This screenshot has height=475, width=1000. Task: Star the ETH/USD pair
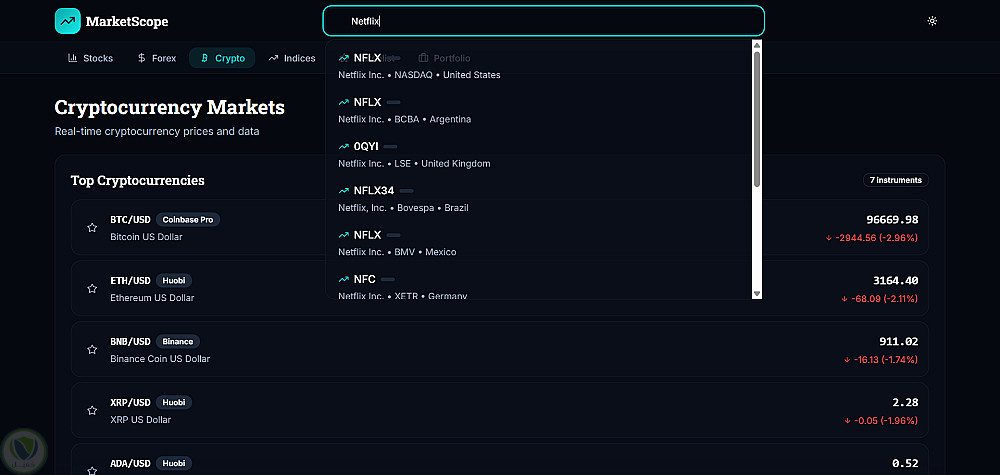(92, 289)
